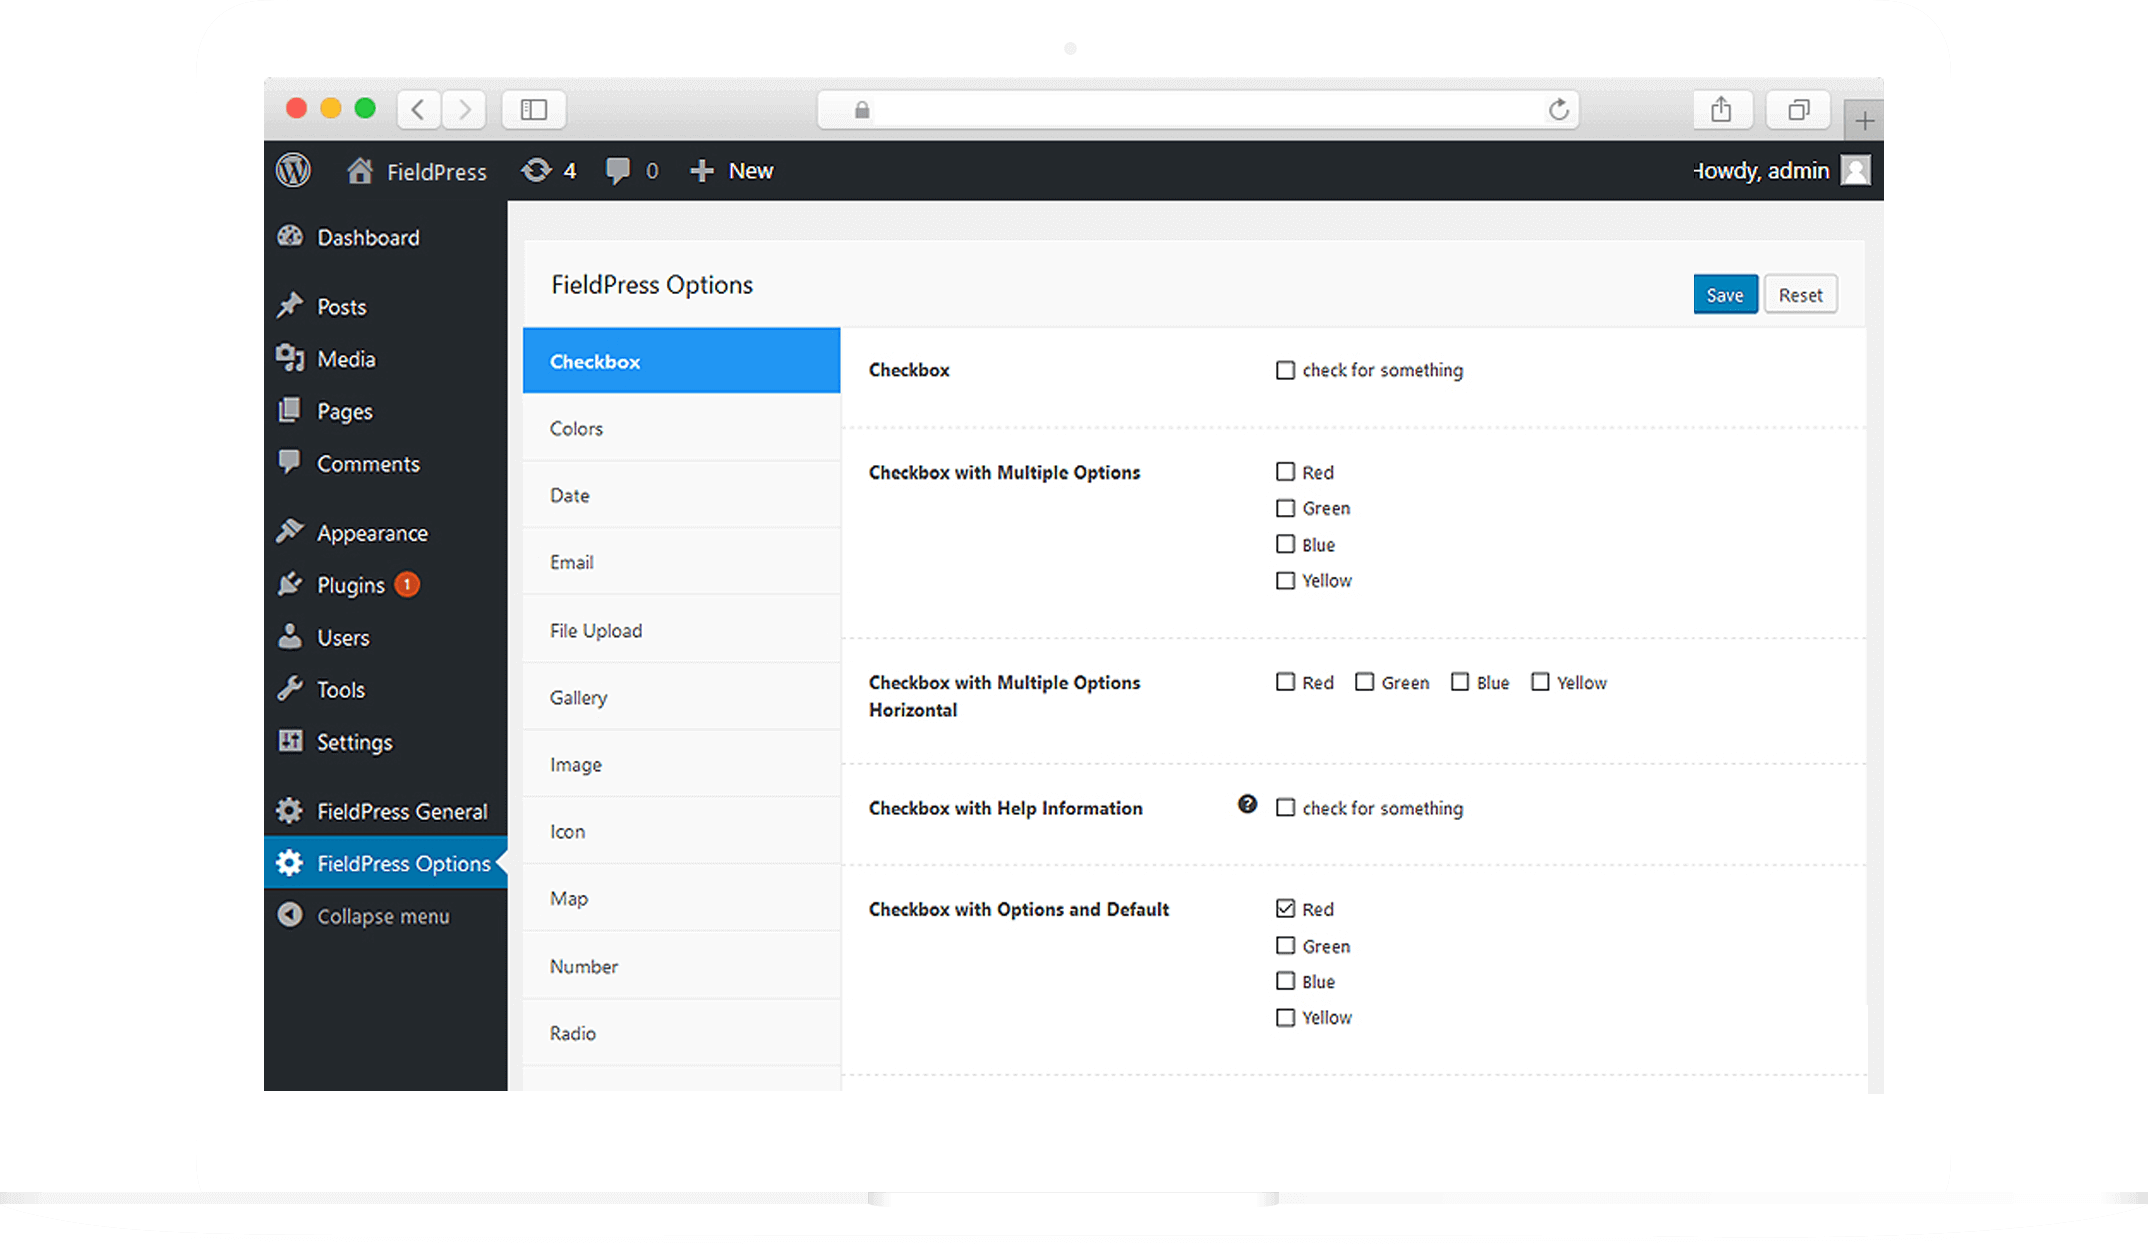Check Green under Options and Default
Screen dimensions: 2148x1246
(x=1285, y=945)
